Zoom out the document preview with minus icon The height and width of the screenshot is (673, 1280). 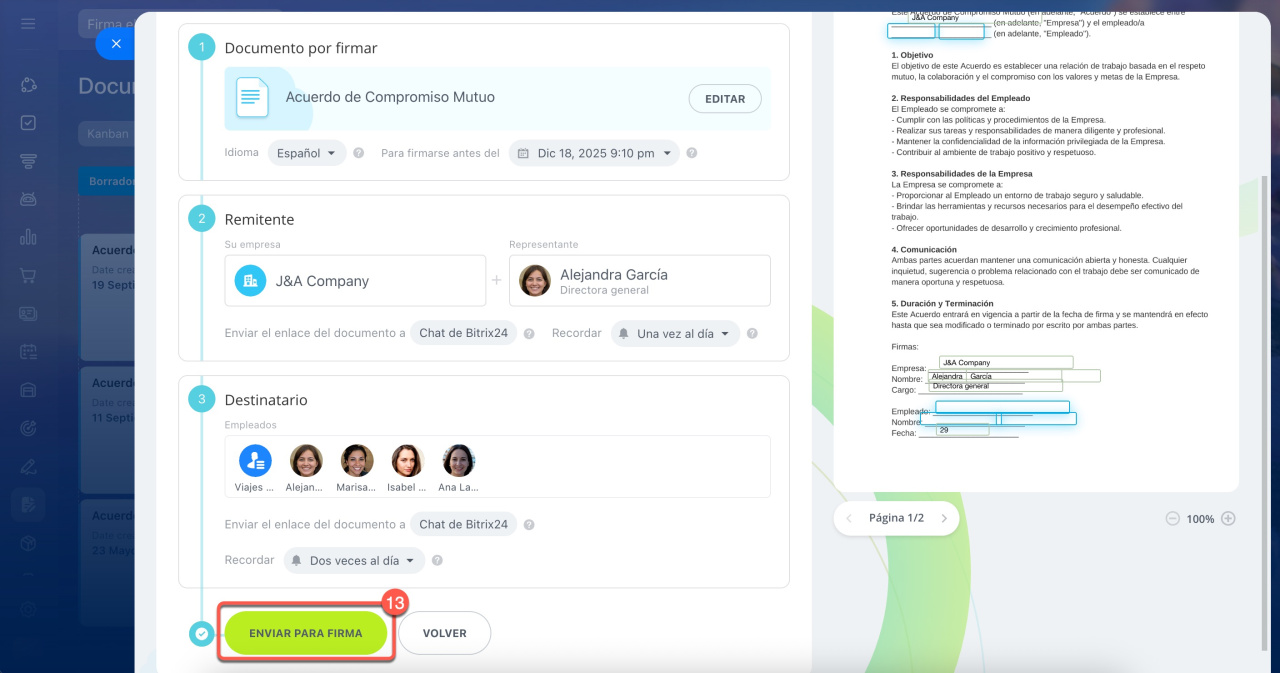[x=1172, y=519]
